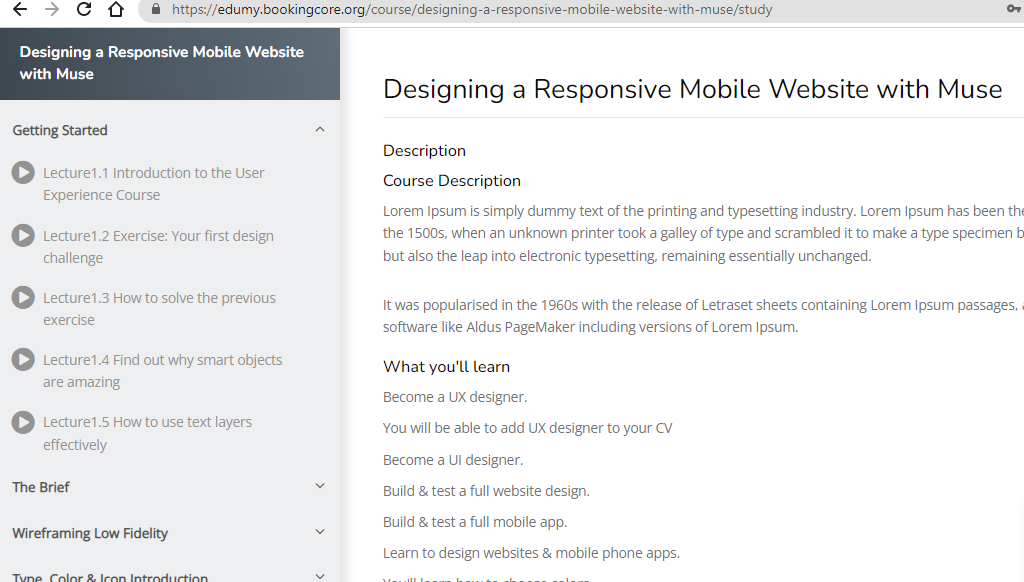Click the browser forward arrow
Screen dimensions: 1024x582
52,9
